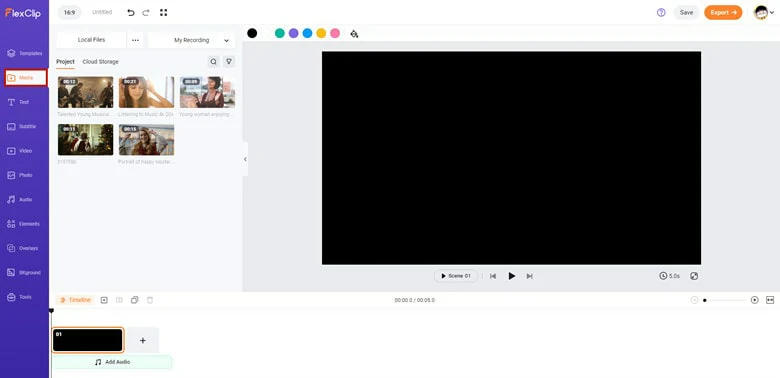Open the Text tool in sidebar

coord(18,102)
